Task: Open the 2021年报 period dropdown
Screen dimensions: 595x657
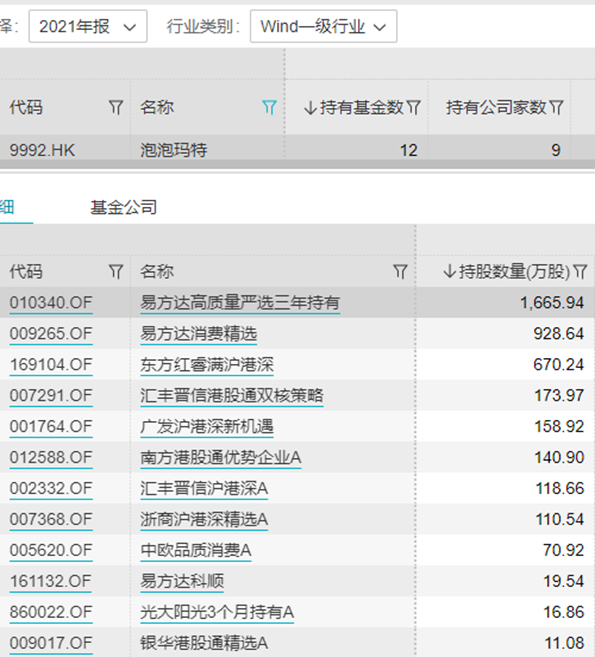Action: pos(88,27)
